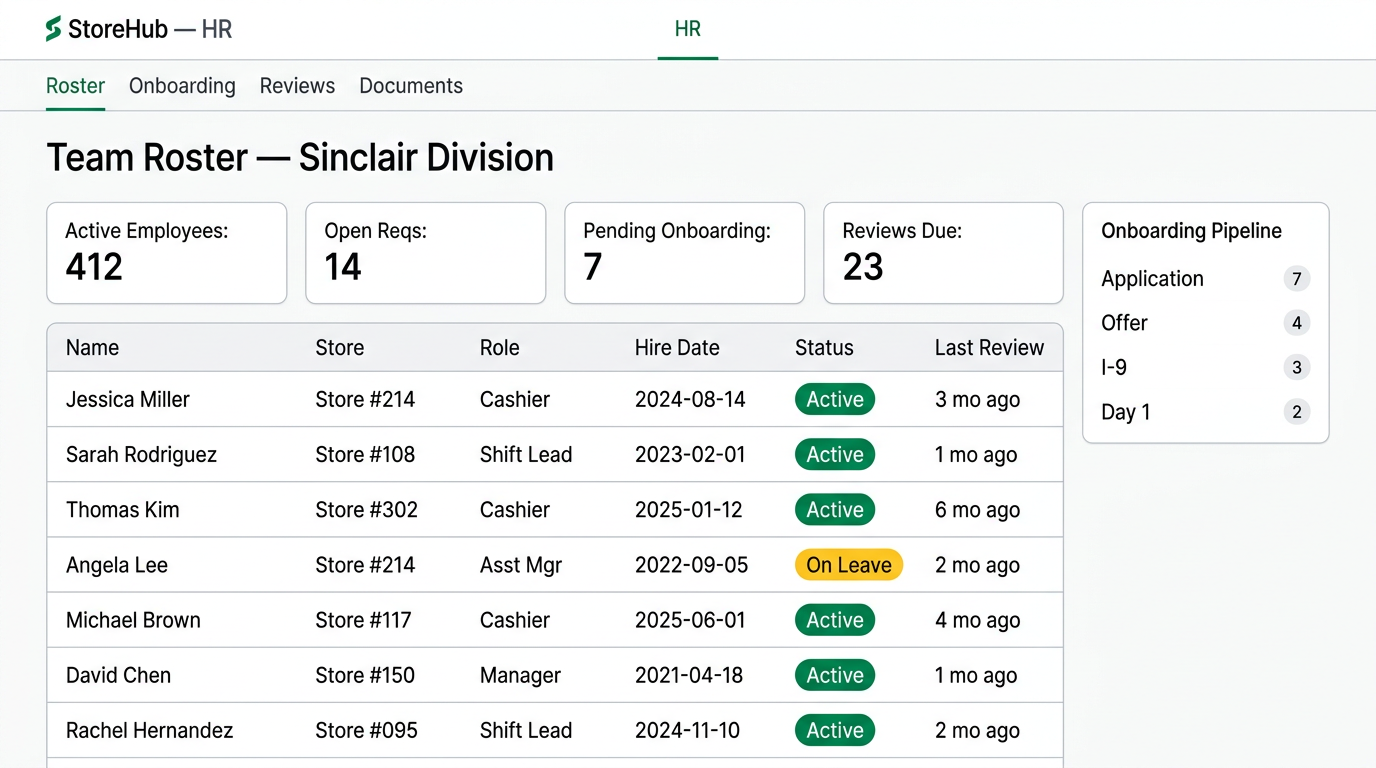
Task: Click the StoreHub logo icon
Action: (54, 29)
